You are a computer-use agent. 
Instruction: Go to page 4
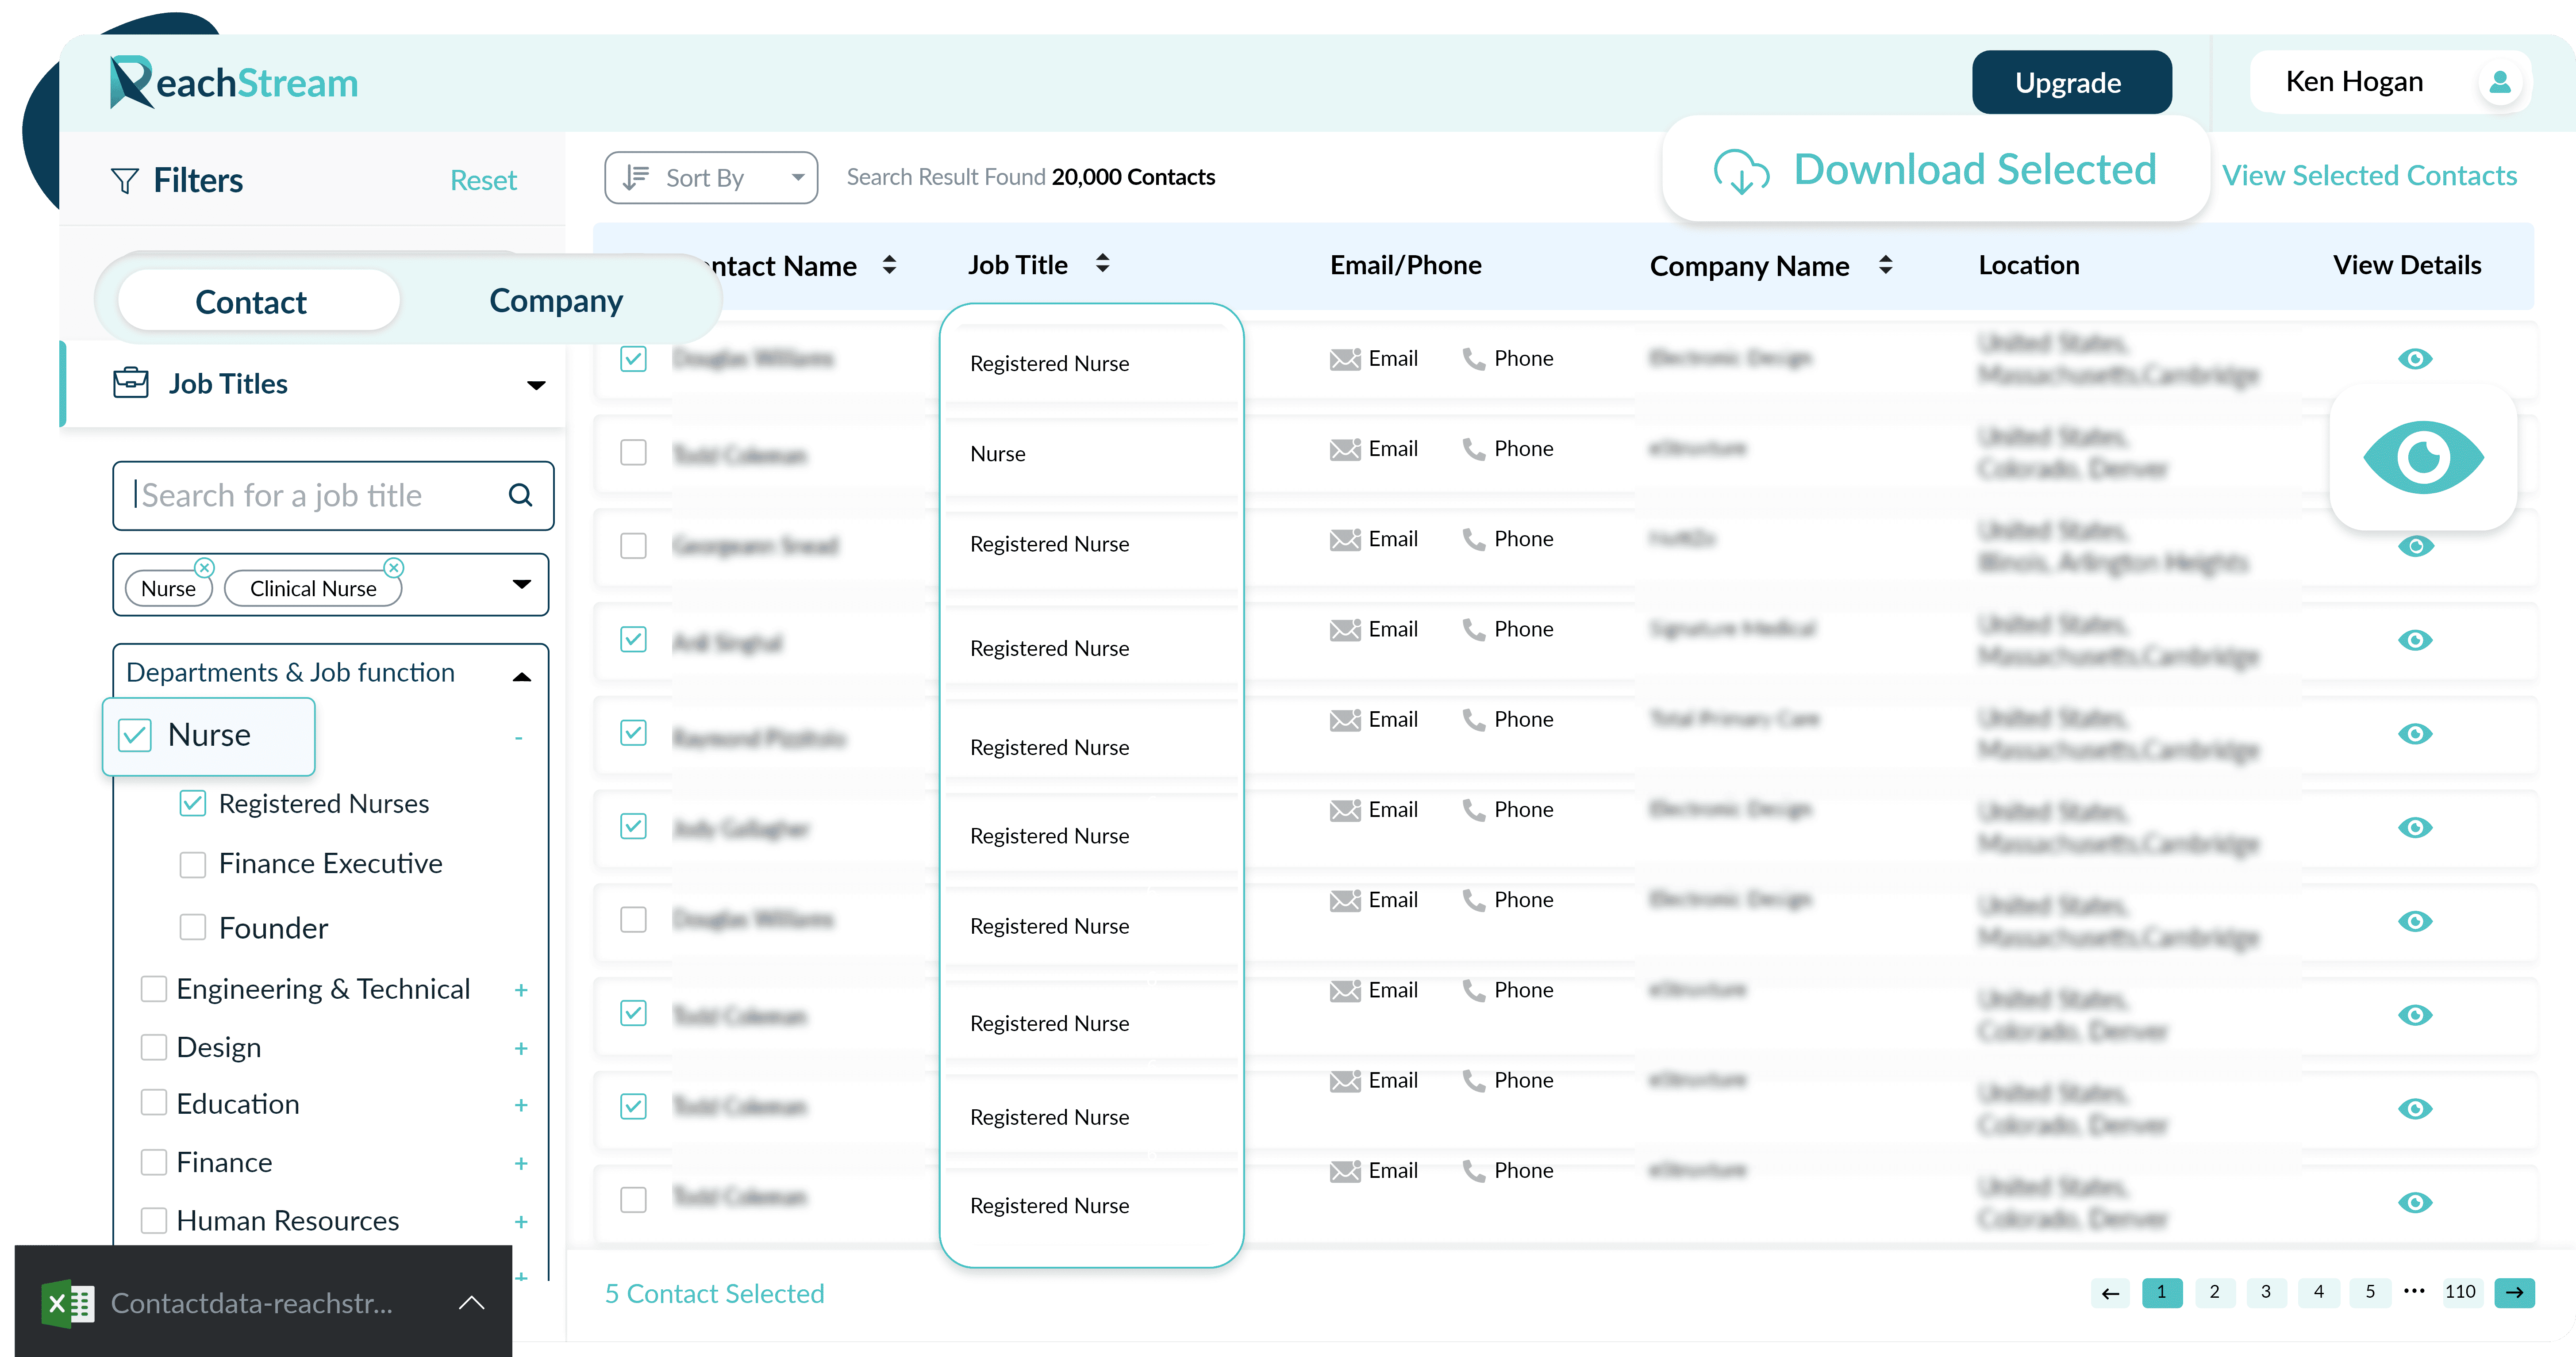pyautogui.click(x=2318, y=1292)
